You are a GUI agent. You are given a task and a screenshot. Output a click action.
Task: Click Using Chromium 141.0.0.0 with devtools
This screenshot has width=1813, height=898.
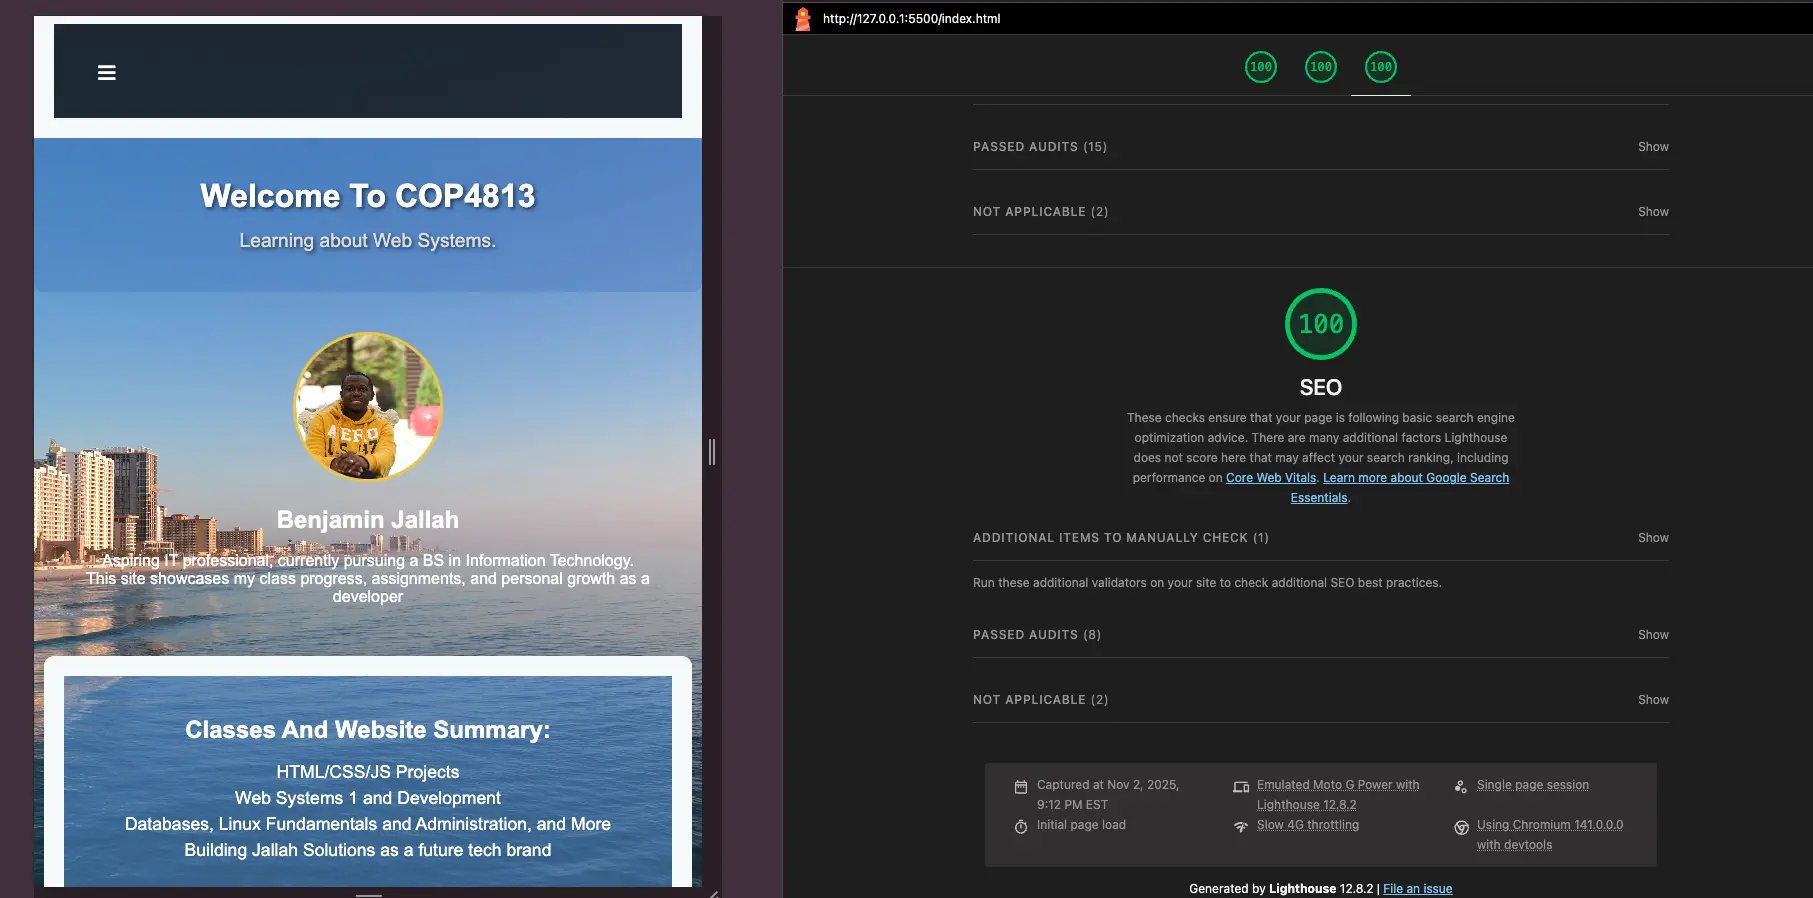pos(1550,835)
